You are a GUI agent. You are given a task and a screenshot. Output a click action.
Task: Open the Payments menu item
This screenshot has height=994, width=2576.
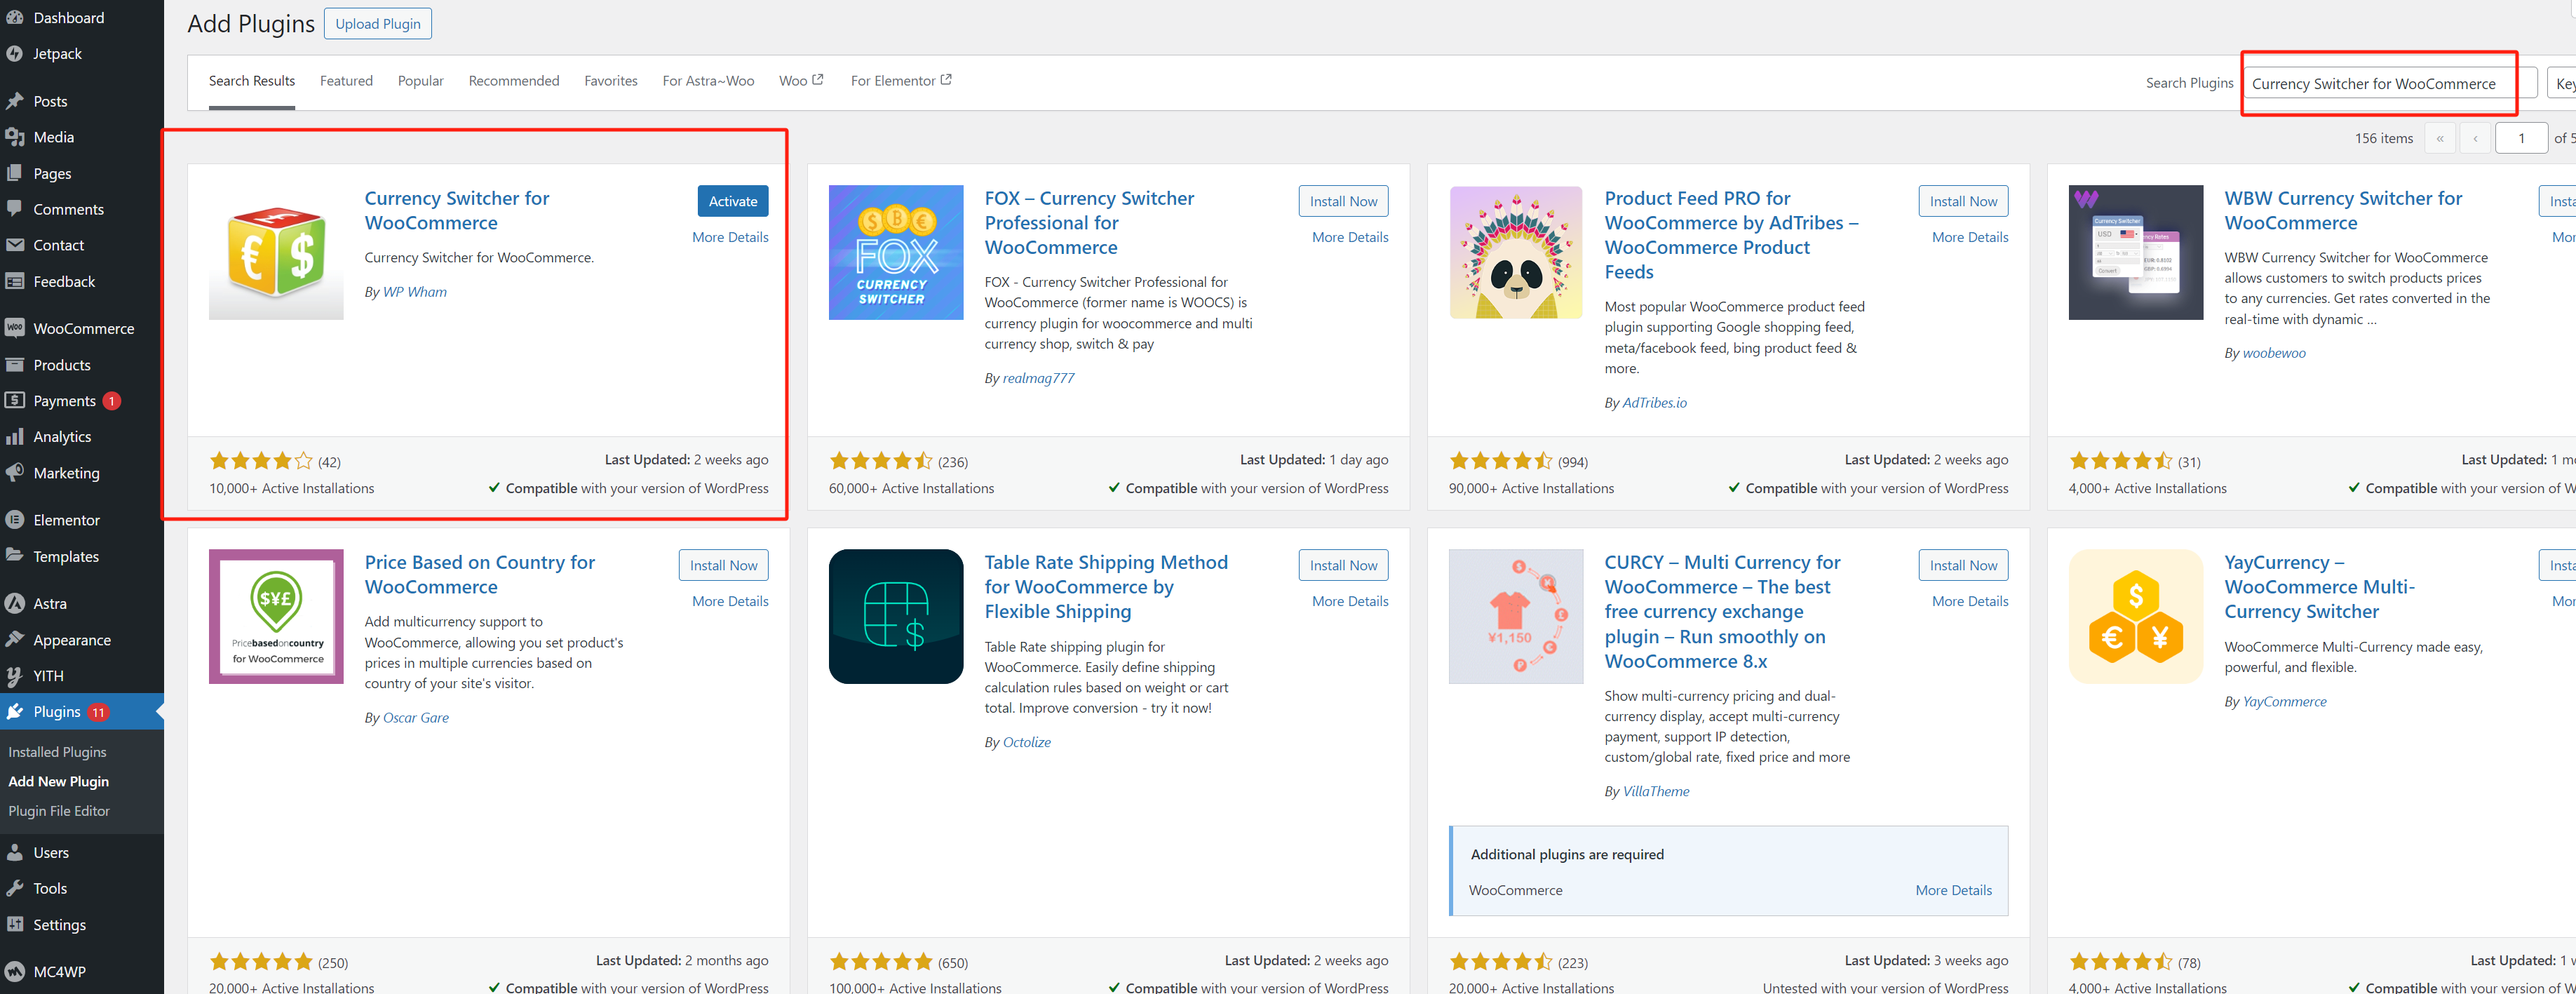click(64, 401)
